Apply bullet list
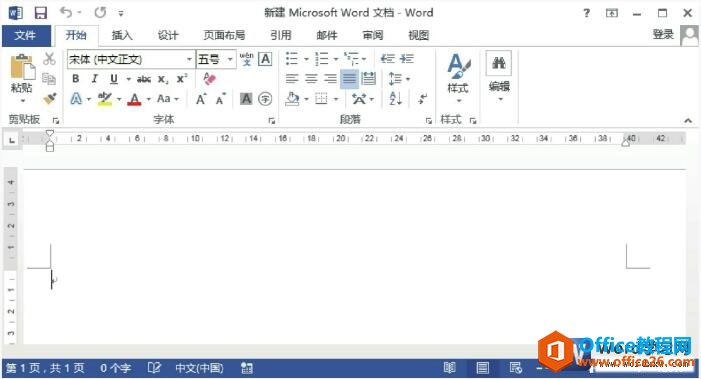The image size is (701, 379). (292, 59)
